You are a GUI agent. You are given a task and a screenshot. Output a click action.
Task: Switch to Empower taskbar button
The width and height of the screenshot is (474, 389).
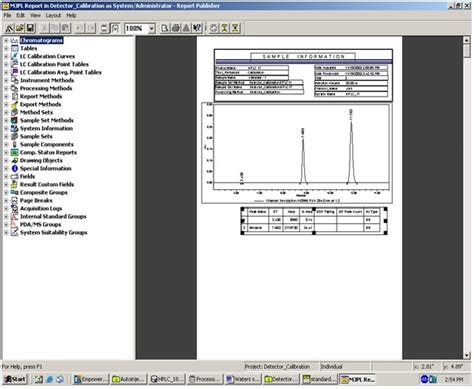(x=91, y=379)
